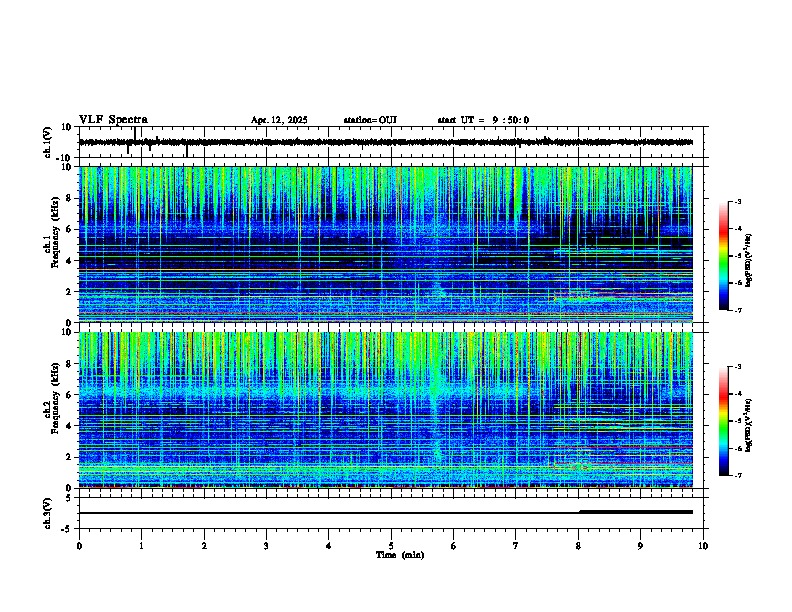This screenshot has width=792, height=612.
Task: Click the "start UT = 9 : 50: 0" text
Action: point(483,120)
